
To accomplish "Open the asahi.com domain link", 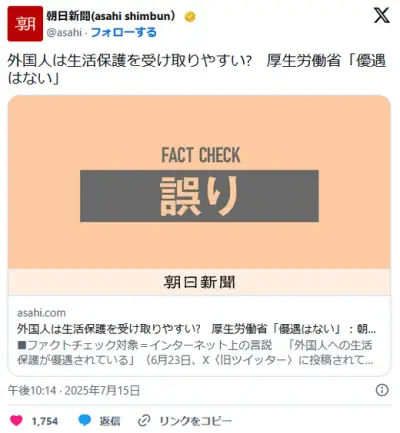I will point(41,313).
